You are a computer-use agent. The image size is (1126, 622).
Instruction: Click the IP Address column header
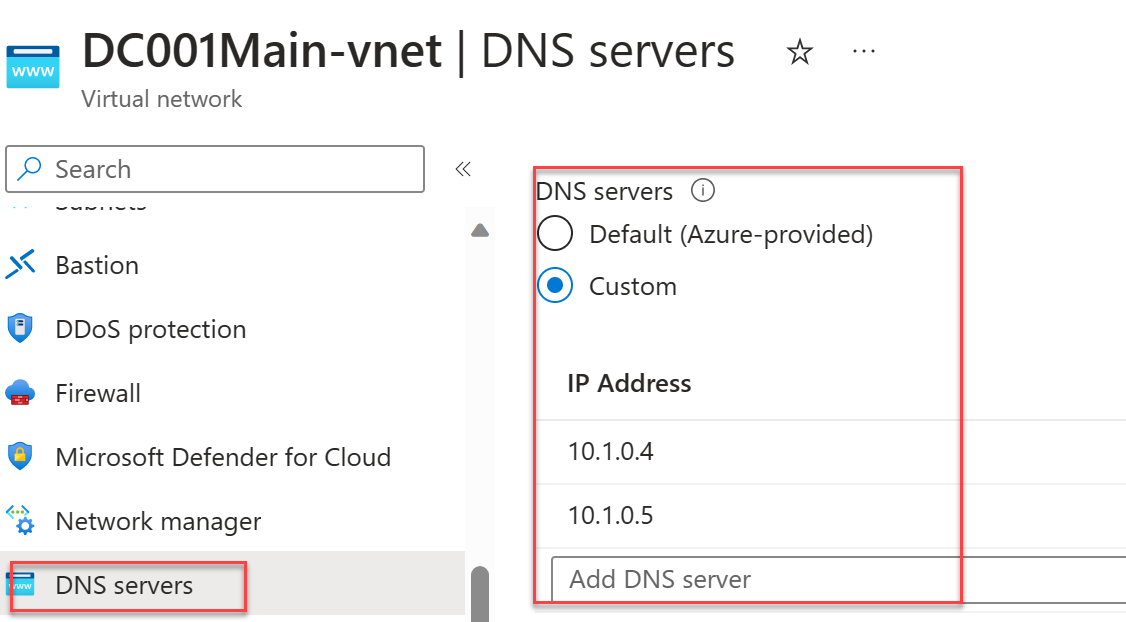point(629,384)
